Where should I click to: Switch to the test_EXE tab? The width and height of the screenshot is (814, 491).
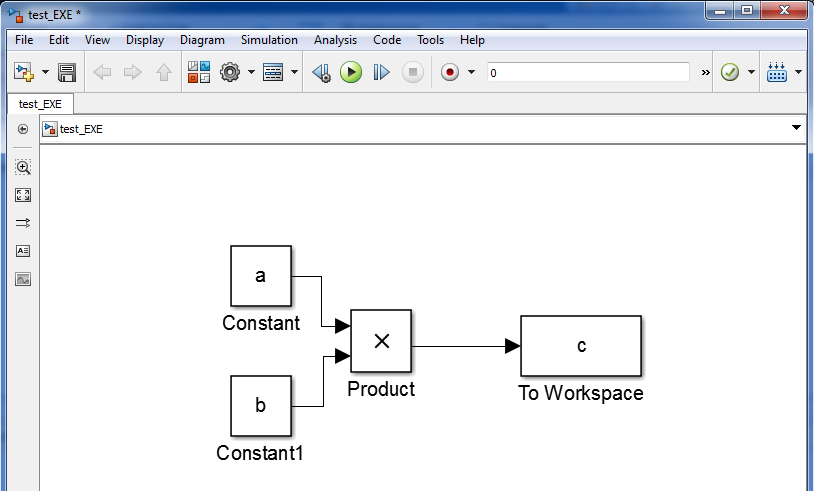click(41, 103)
